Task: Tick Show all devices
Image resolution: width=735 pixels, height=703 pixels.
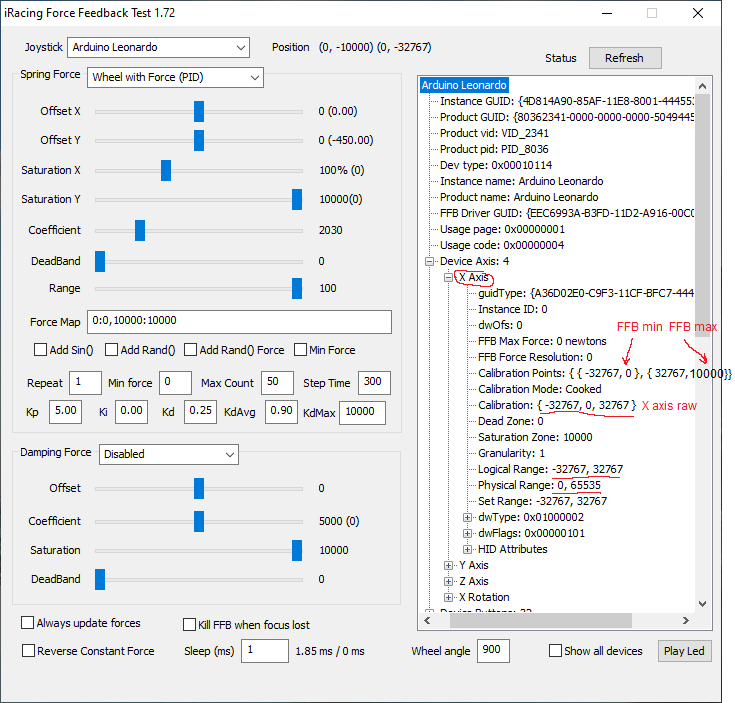Action: click(555, 651)
